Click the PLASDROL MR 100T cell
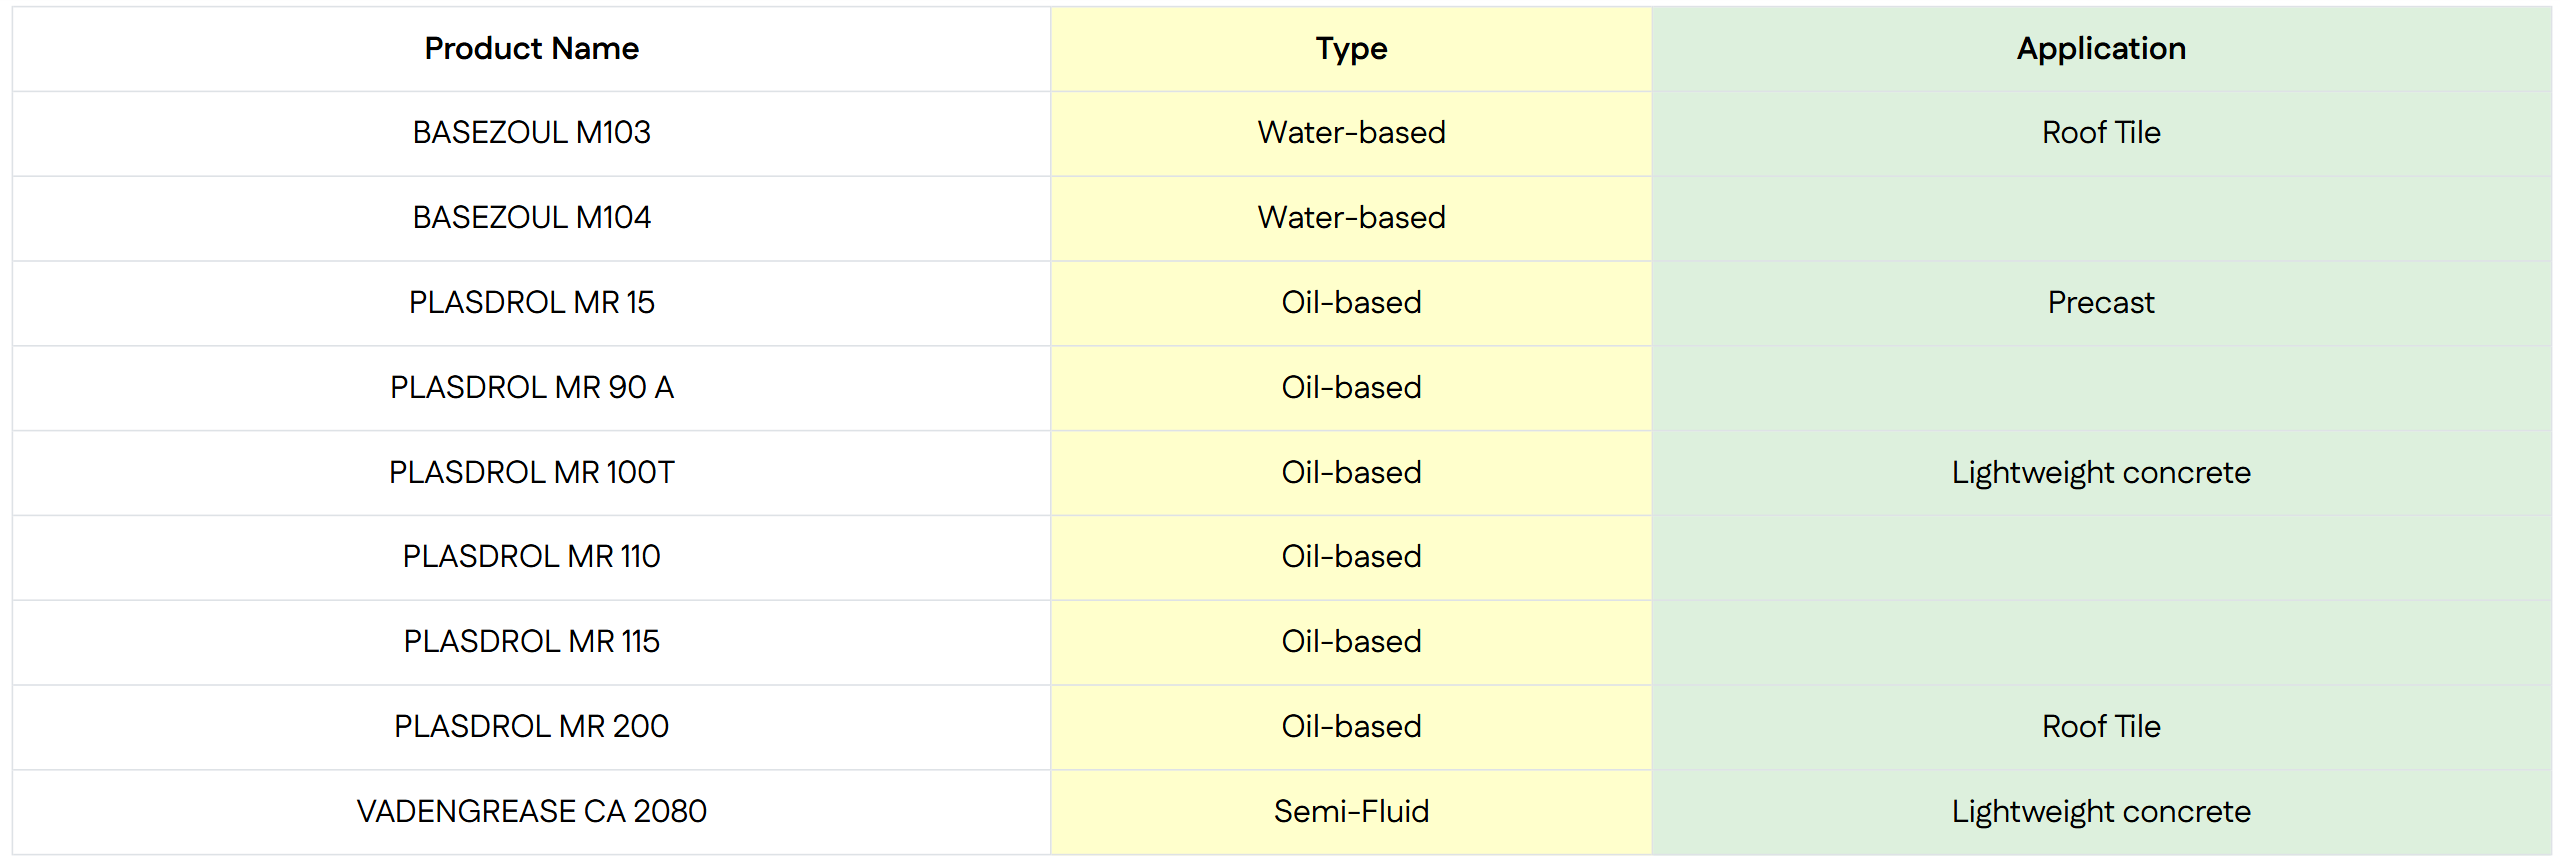 coord(531,472)
